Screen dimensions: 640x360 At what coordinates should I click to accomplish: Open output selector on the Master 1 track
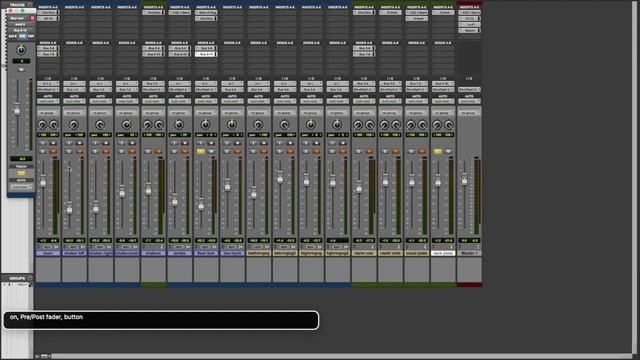click(x=469, y=89)
